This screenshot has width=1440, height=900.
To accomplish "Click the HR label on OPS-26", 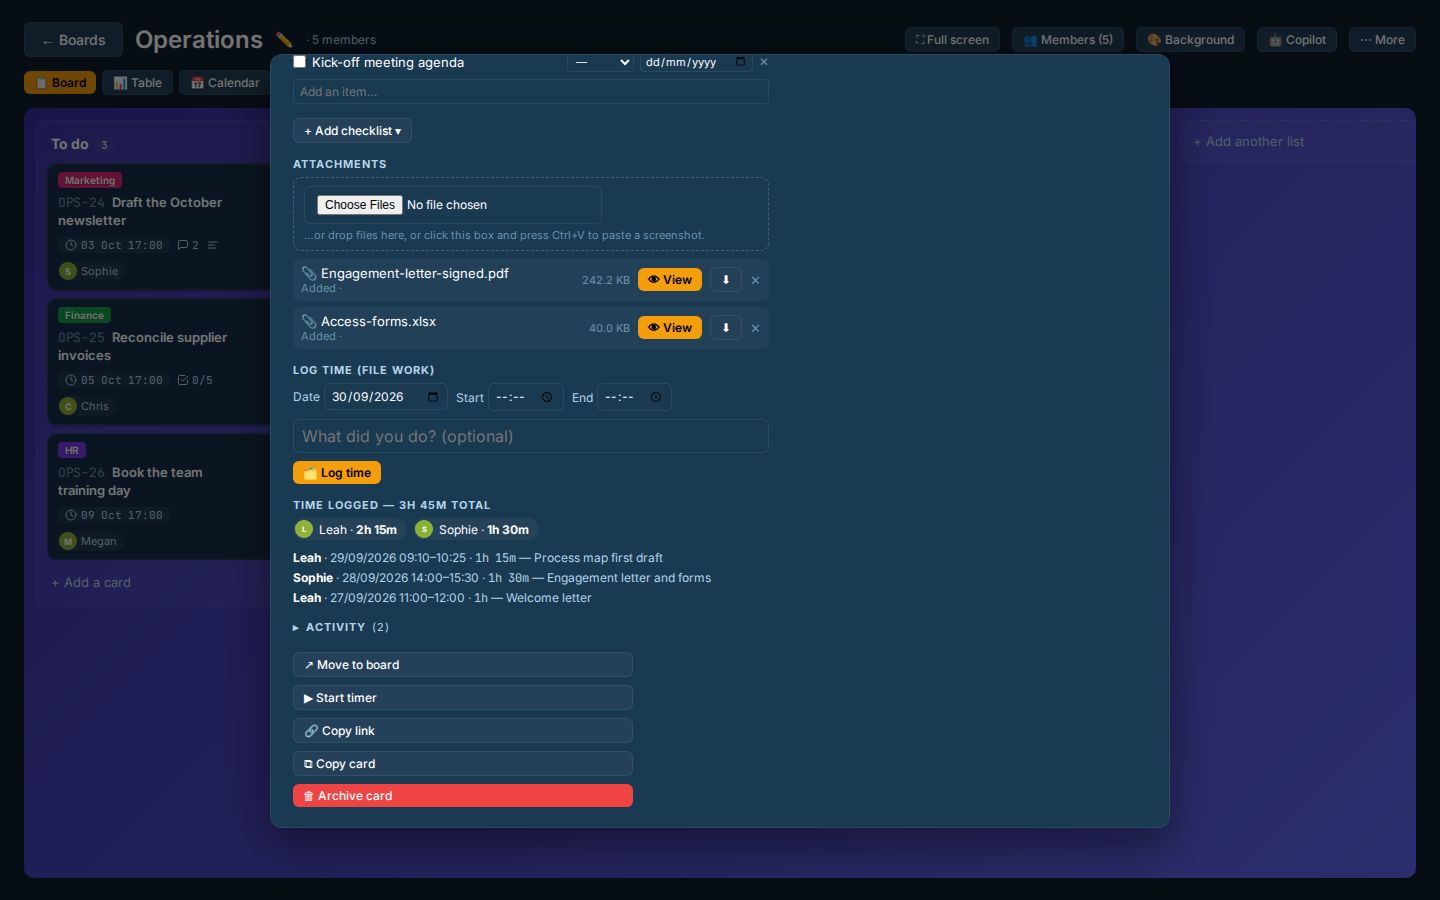I will tap(72, 451).
